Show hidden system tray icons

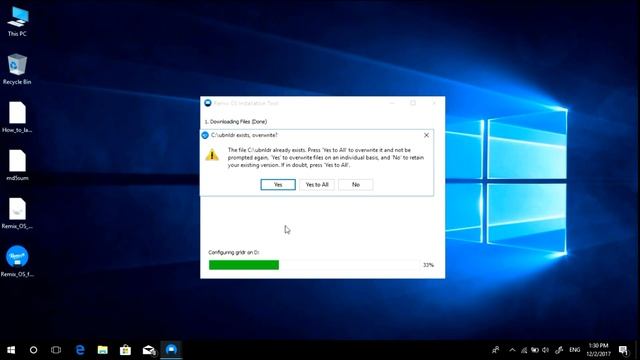(512, 350)
